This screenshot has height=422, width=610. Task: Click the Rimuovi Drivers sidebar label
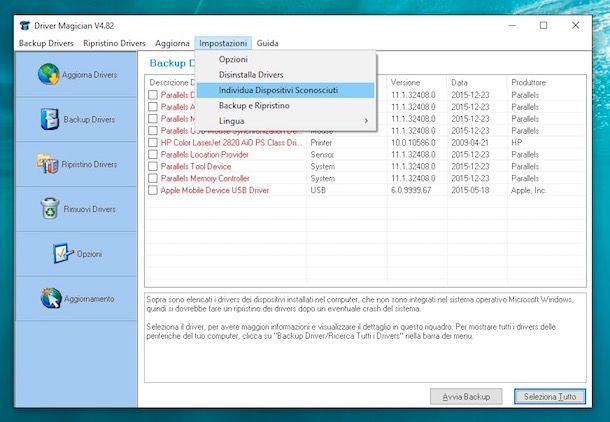pyautogui.click(x=89, y=209)
